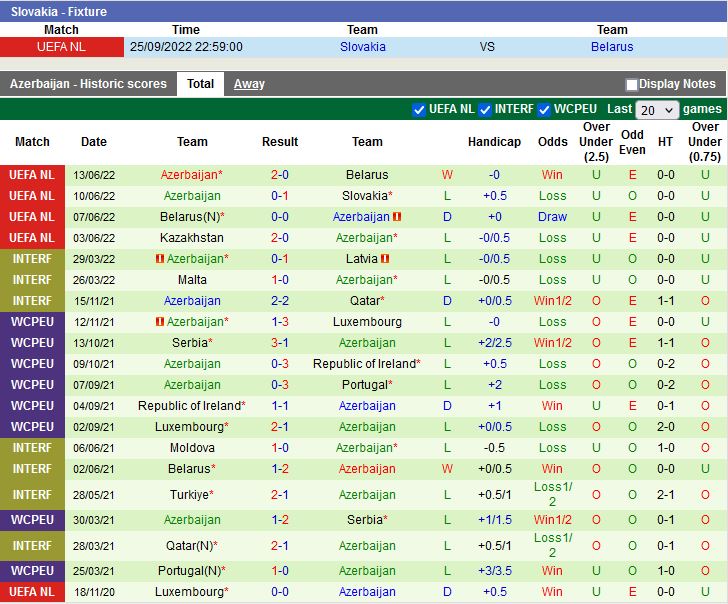
Task: Select Malta team name
Action: pos(192,280)
